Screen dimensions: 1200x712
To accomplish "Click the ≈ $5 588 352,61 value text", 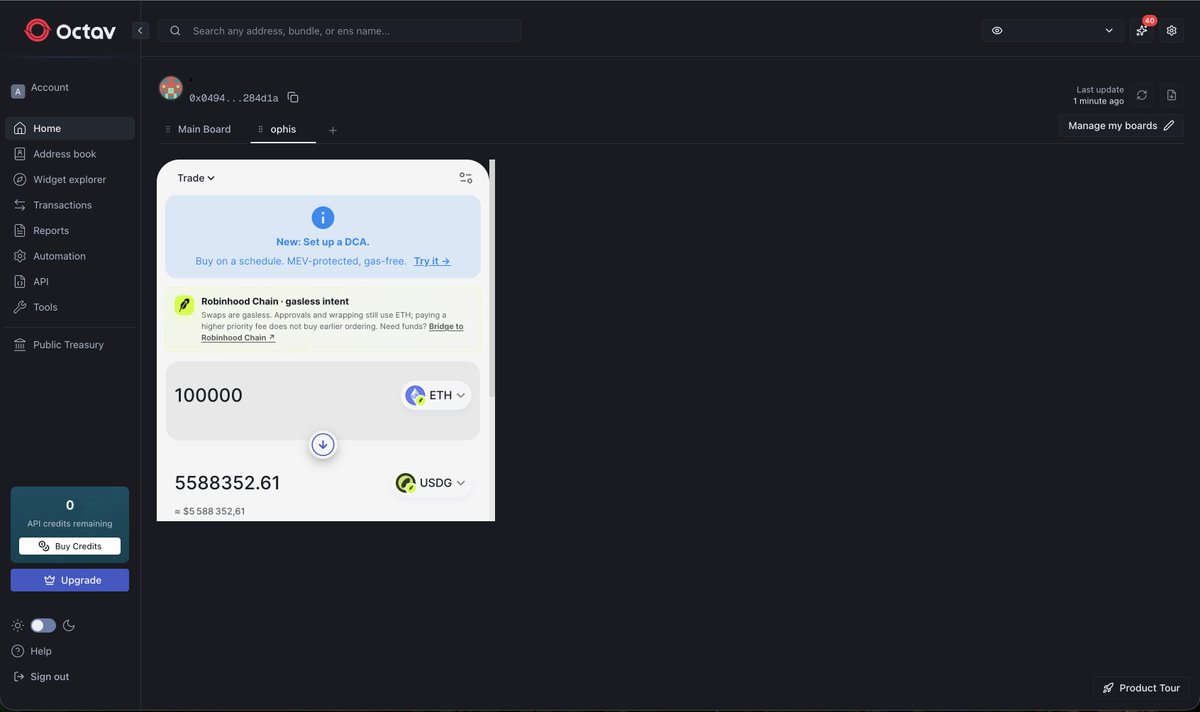I will 210,511.
